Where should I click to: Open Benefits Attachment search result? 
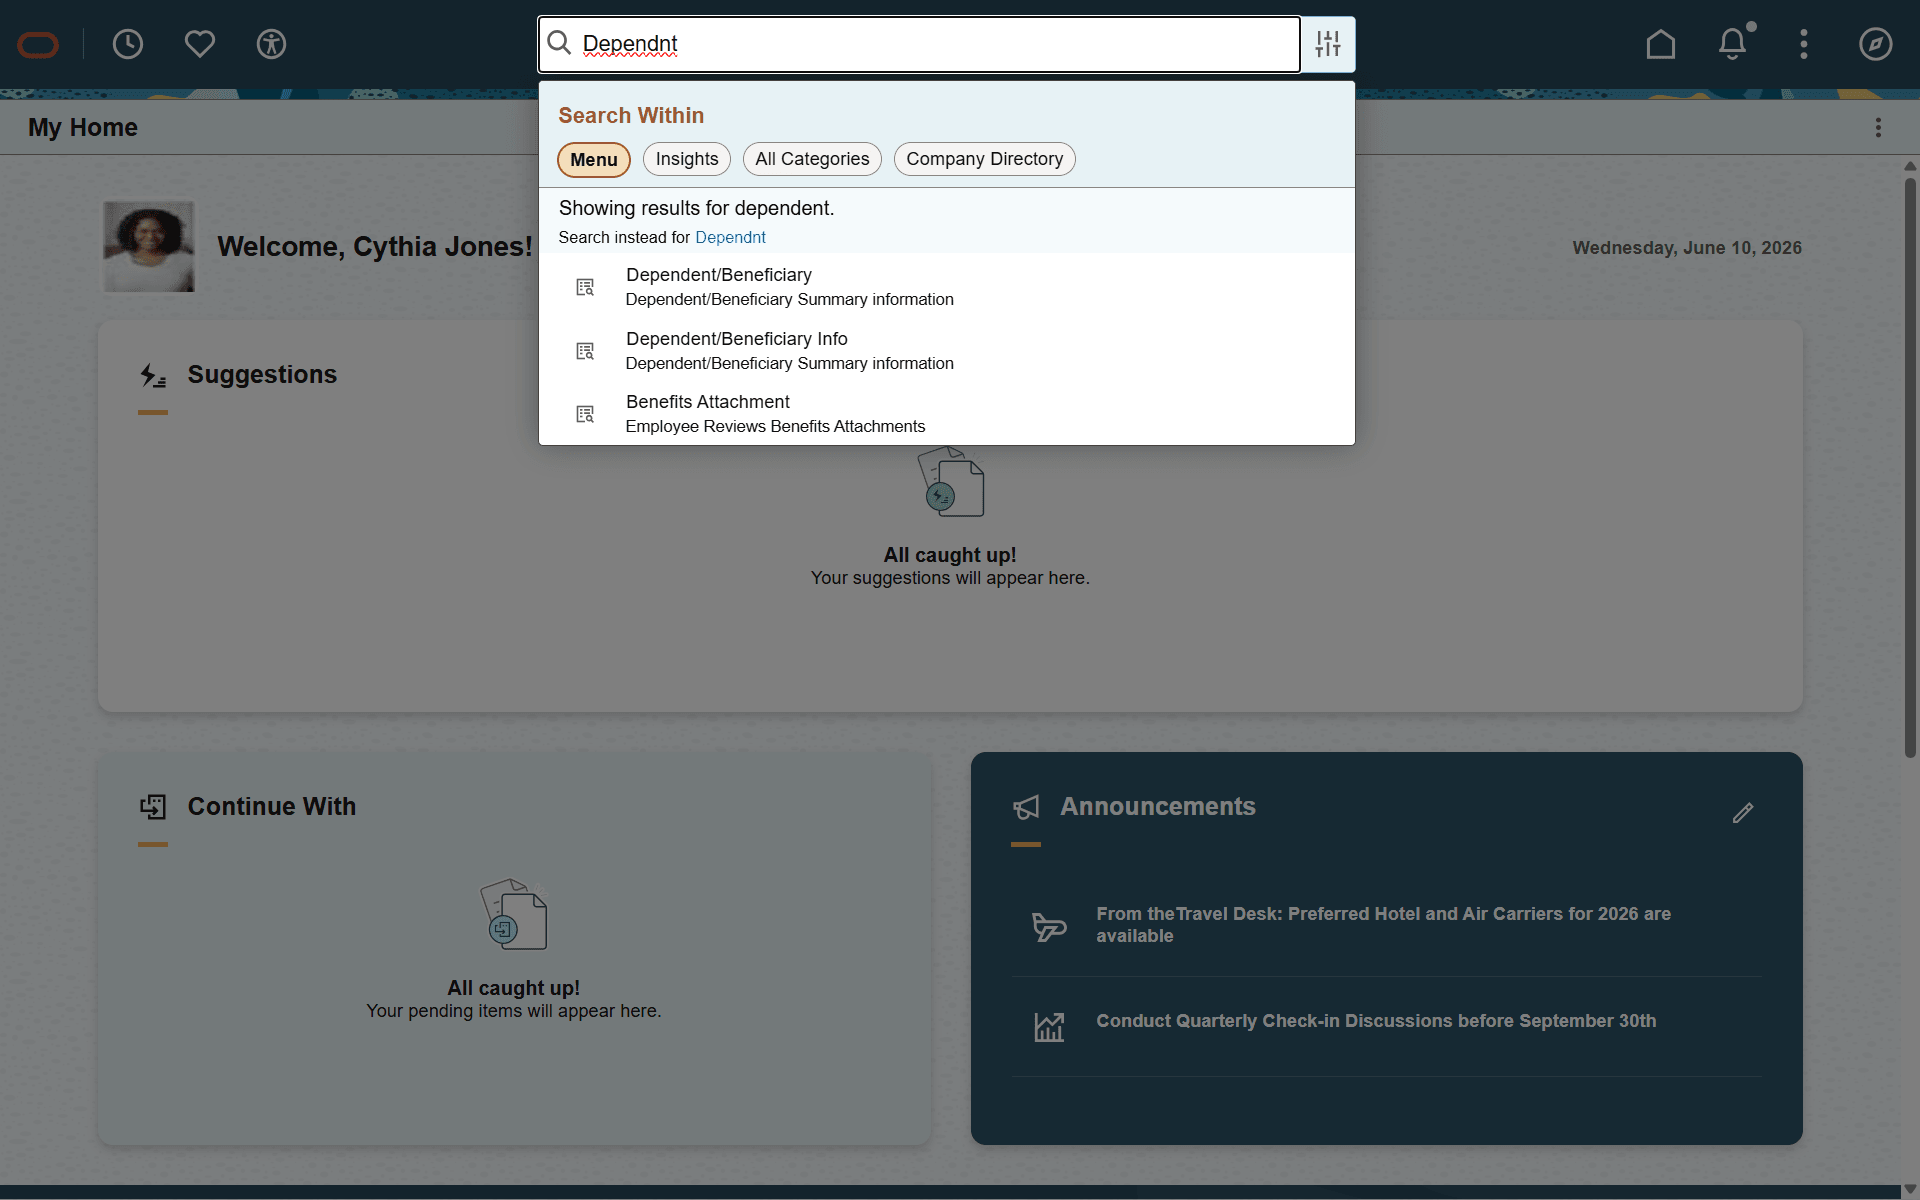click(x=946, y=413)
